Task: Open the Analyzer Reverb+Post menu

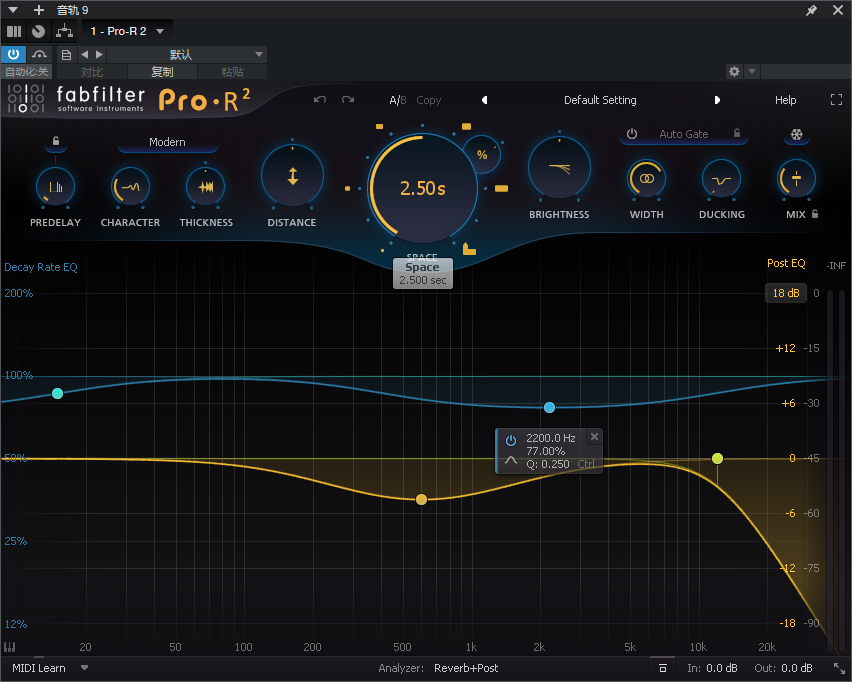Action: pyautogui.click(x=466, y=668)
